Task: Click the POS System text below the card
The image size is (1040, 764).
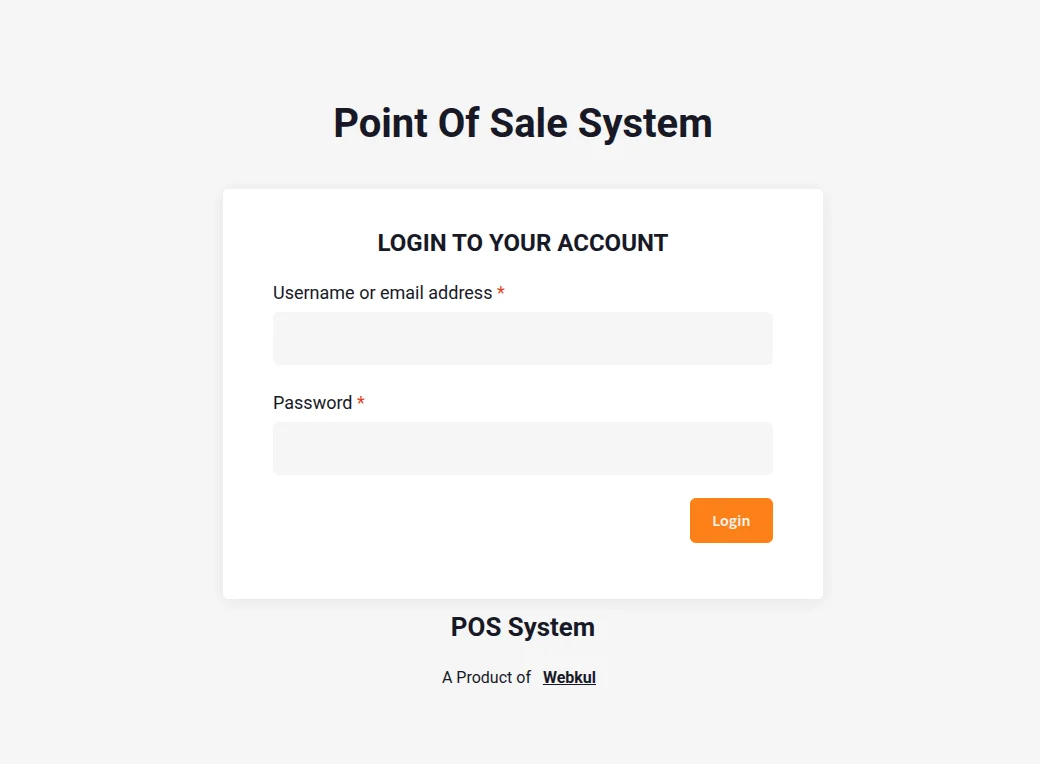Action: point(522,627)
